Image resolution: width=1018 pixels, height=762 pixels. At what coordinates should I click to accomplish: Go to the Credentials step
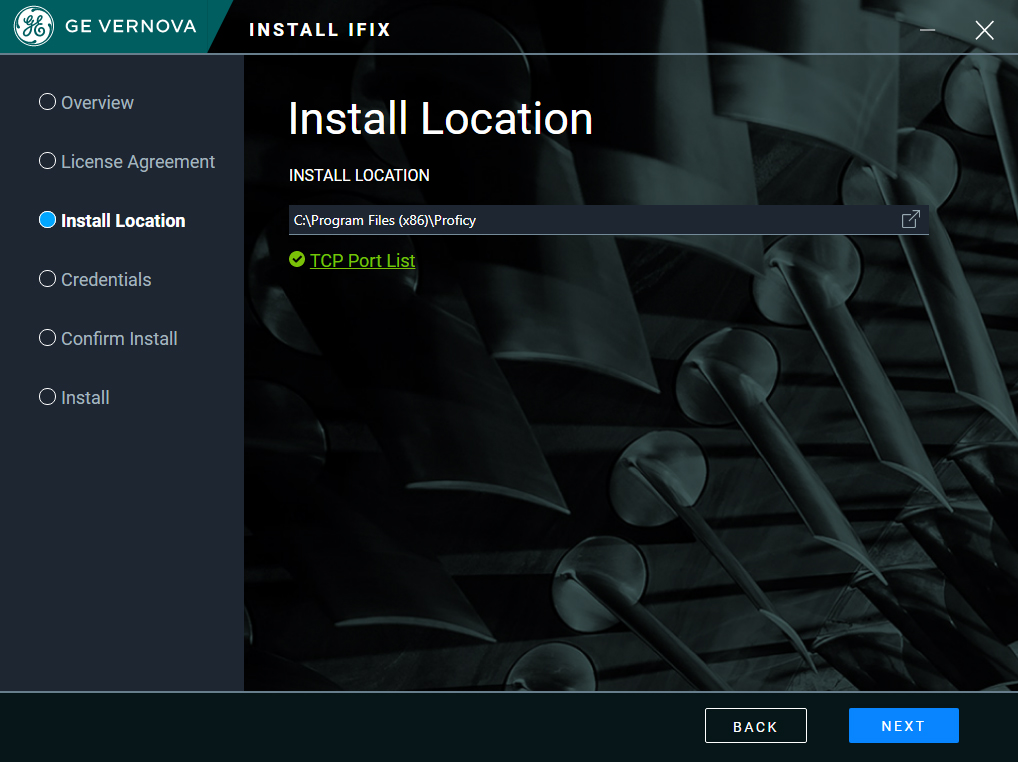(x=95, y=280)
